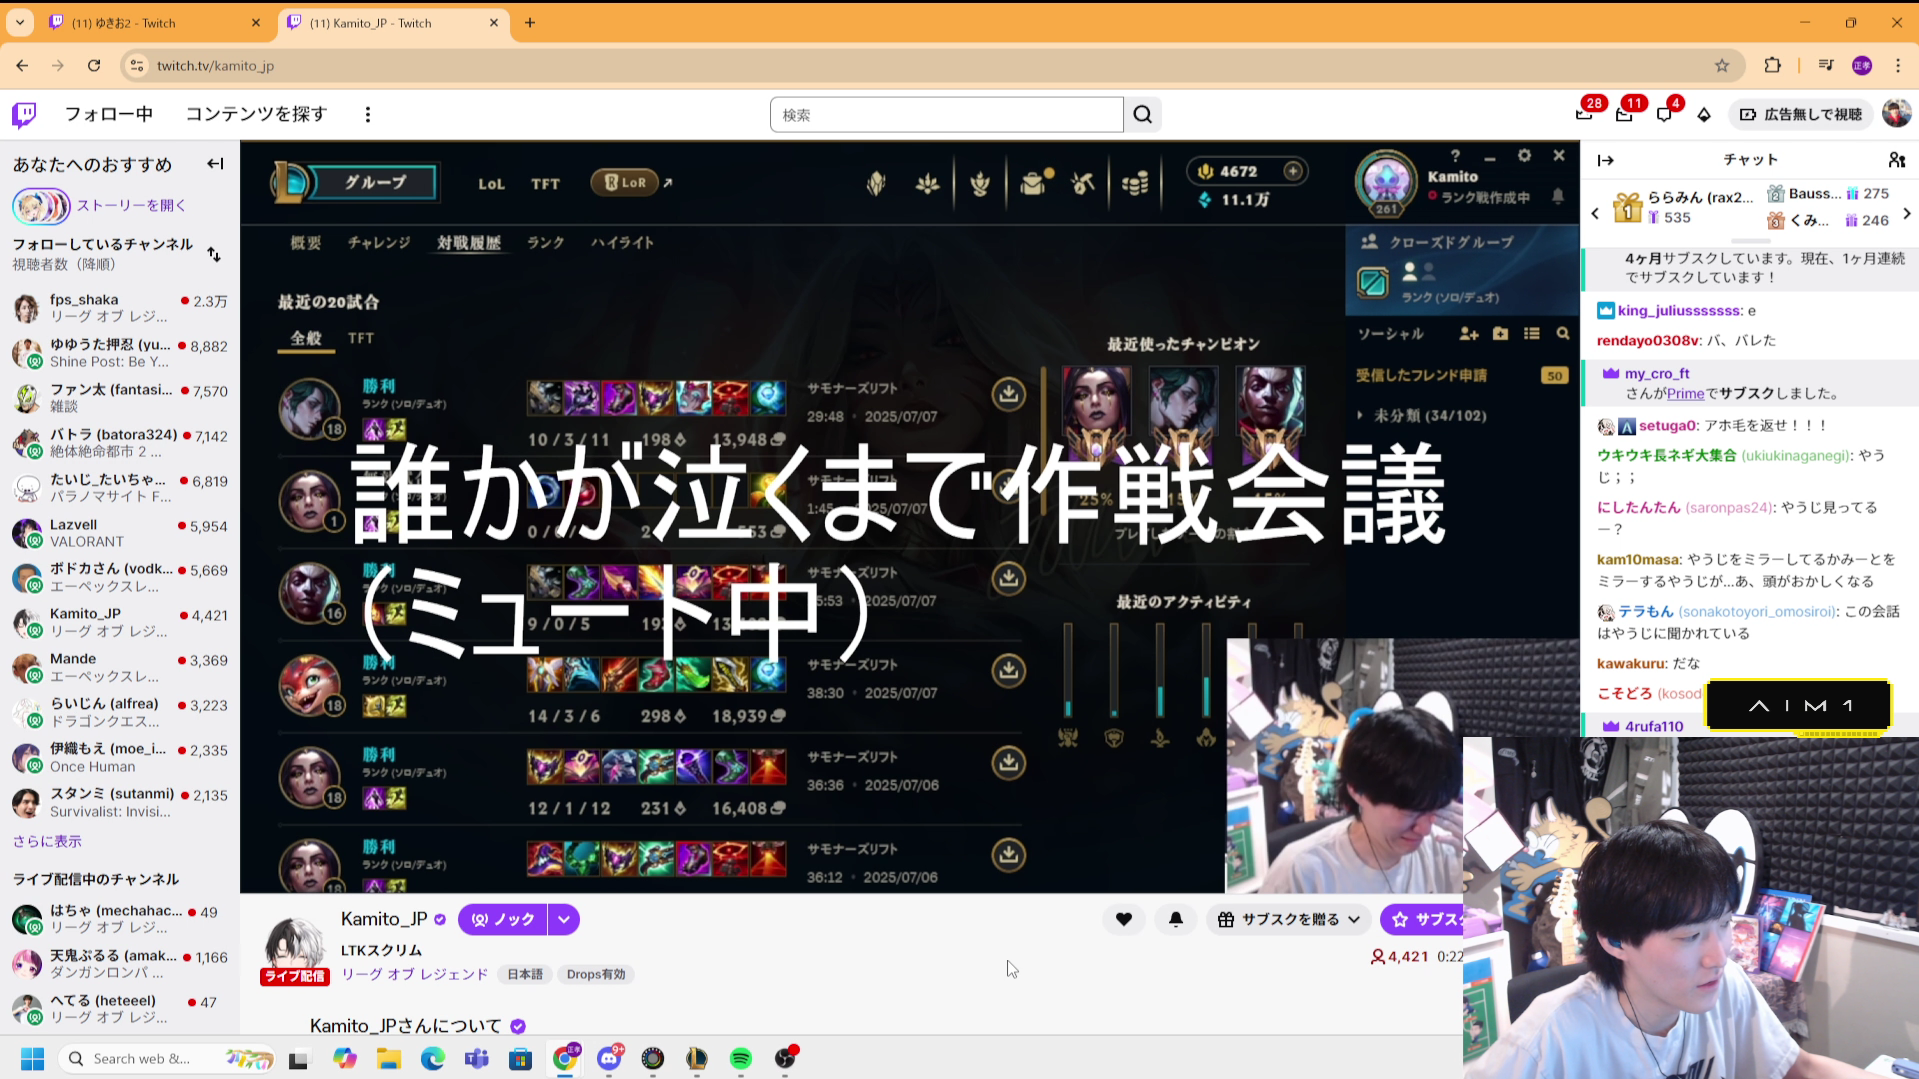Click the heart follow icon
The image size is (1919, 1079).
coord(1124,919)
